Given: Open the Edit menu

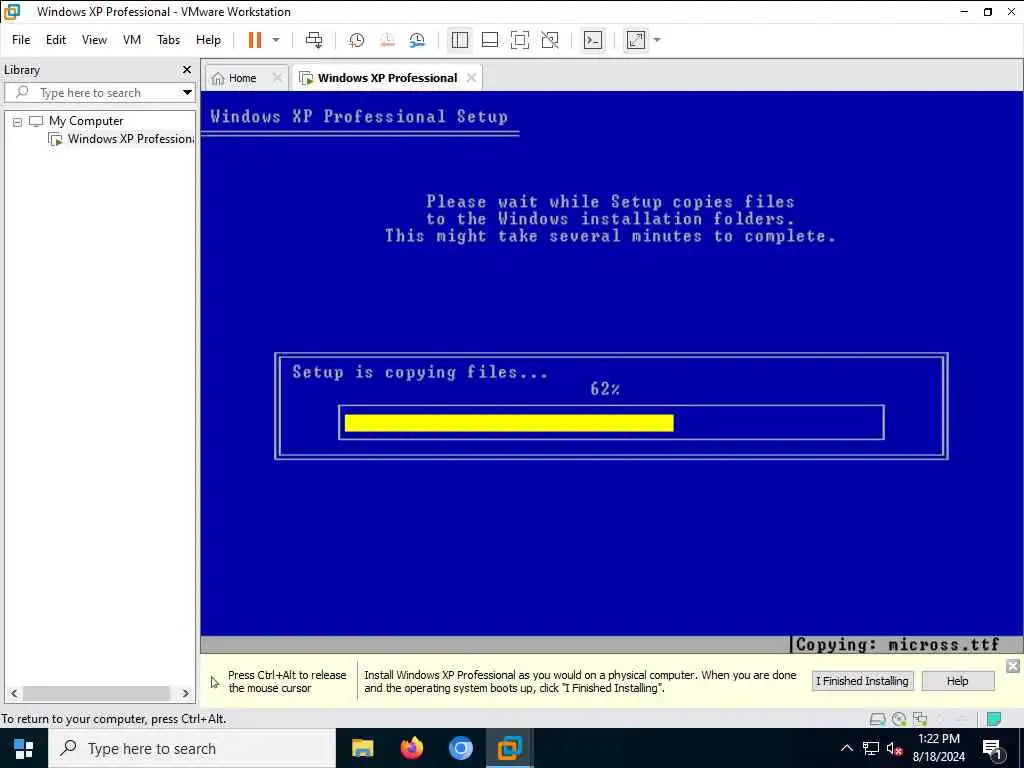Looking at the screenshot, I should (56, 40).
